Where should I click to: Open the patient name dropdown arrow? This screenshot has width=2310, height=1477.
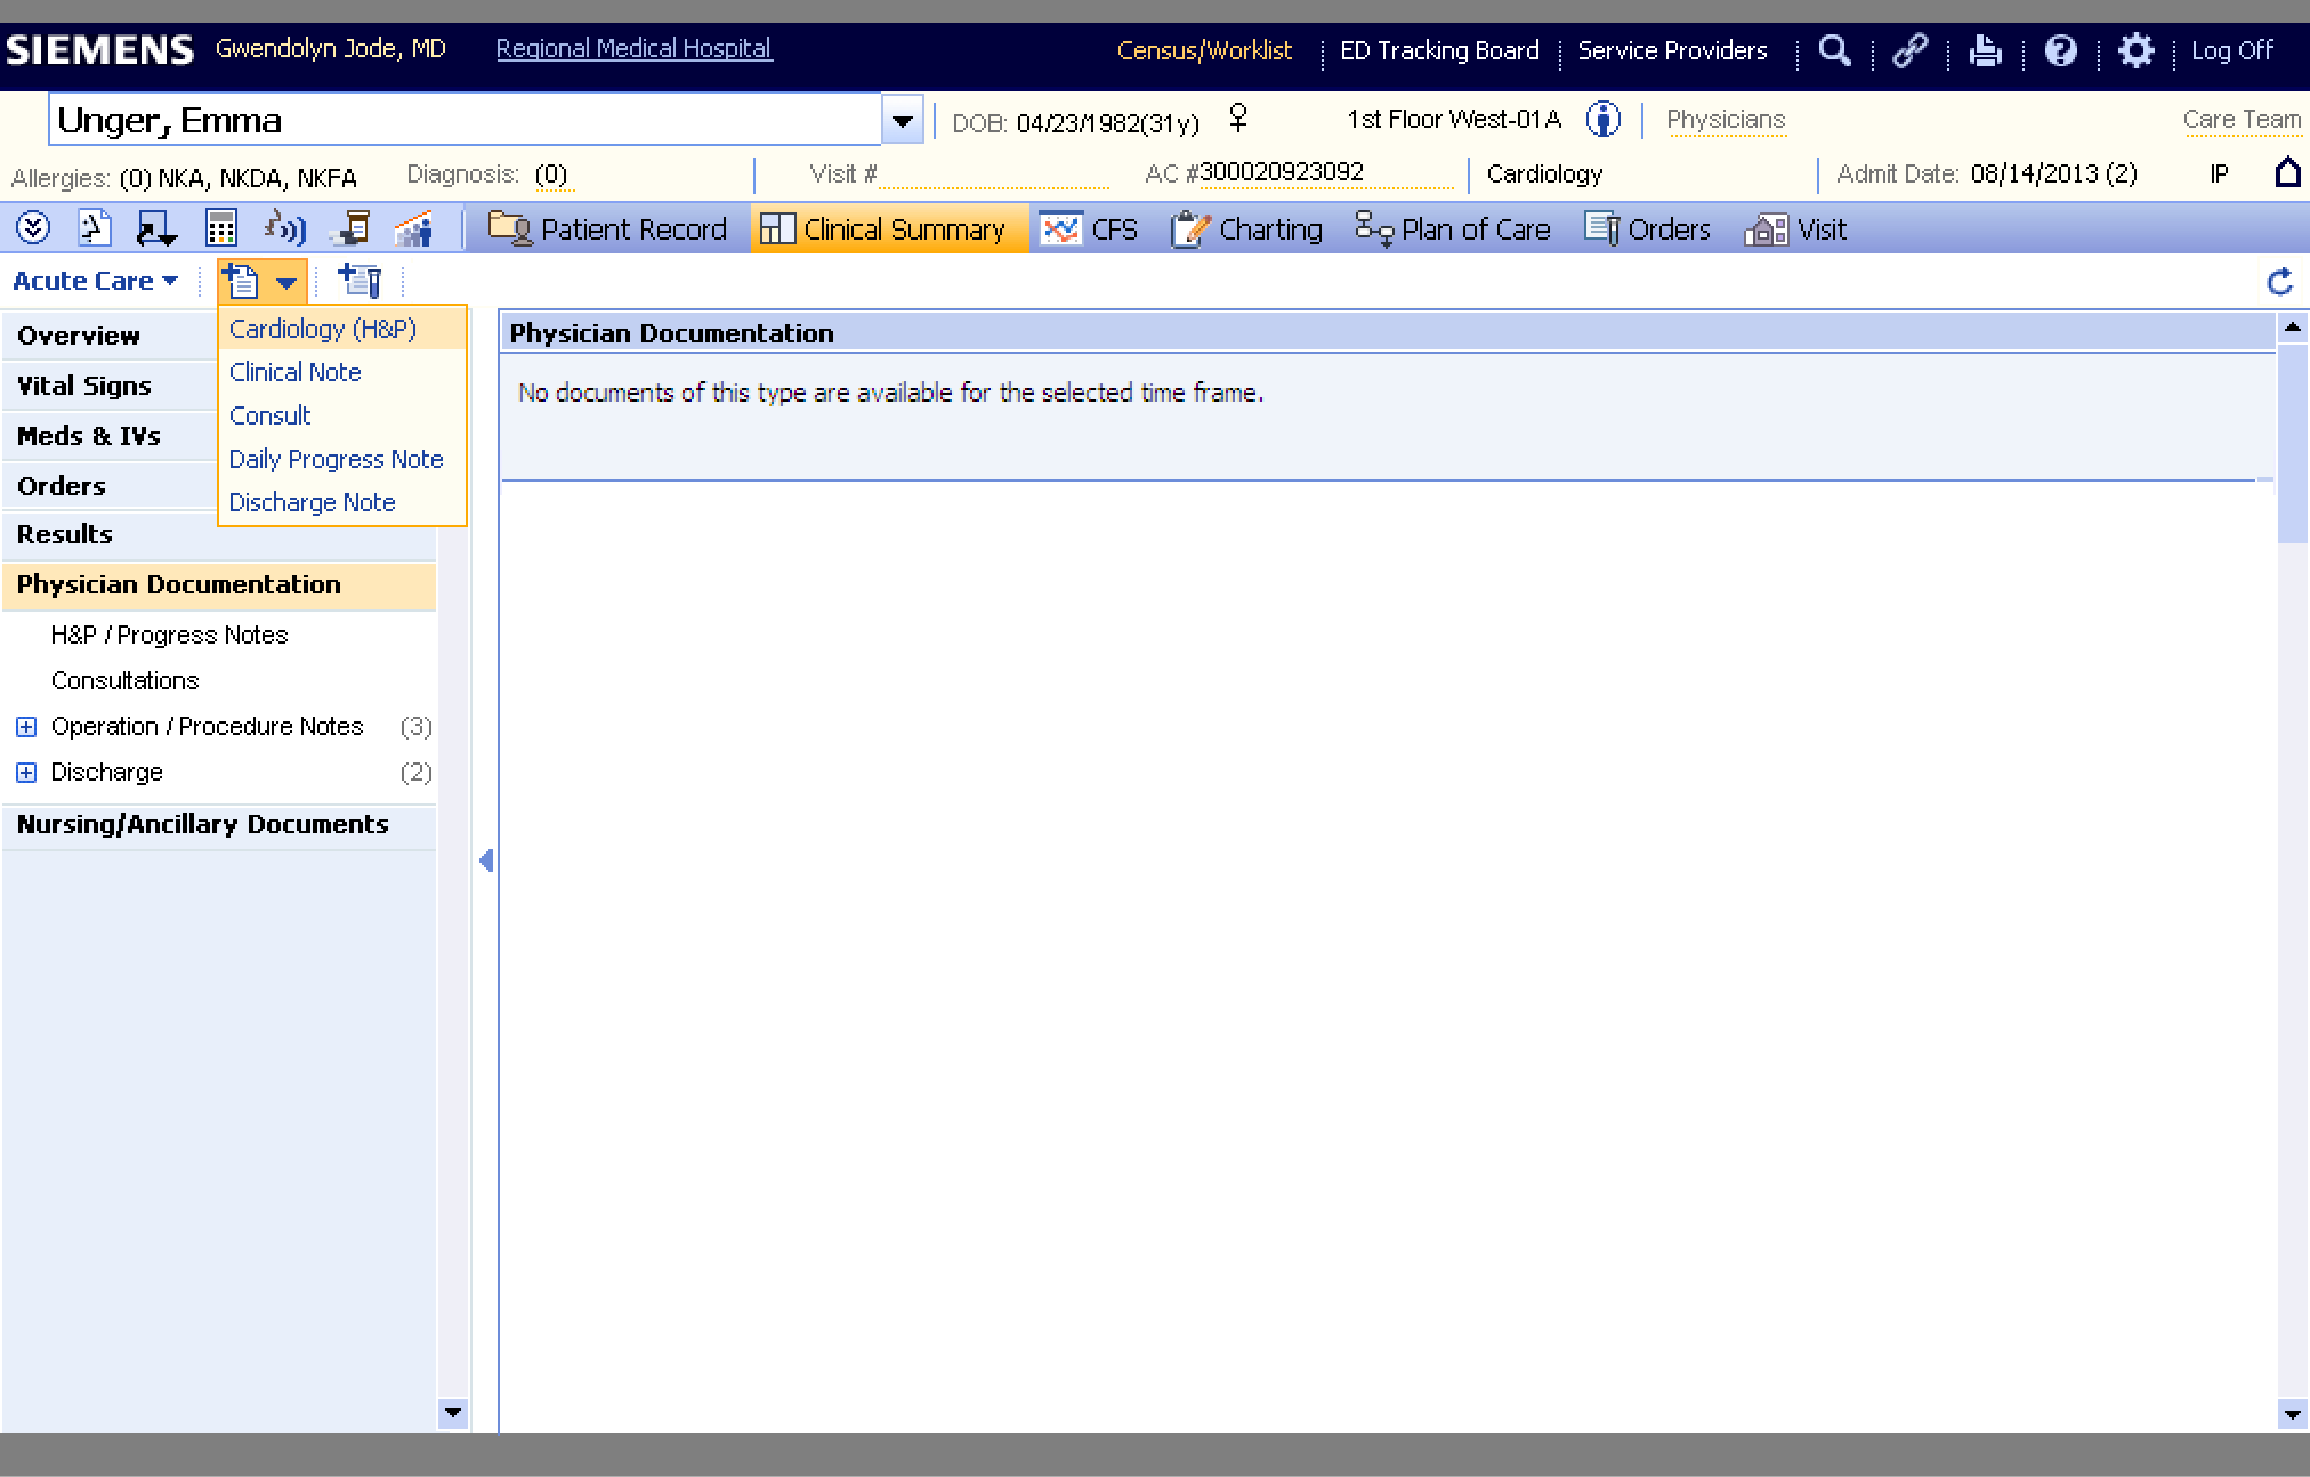[x=902, y=121]
